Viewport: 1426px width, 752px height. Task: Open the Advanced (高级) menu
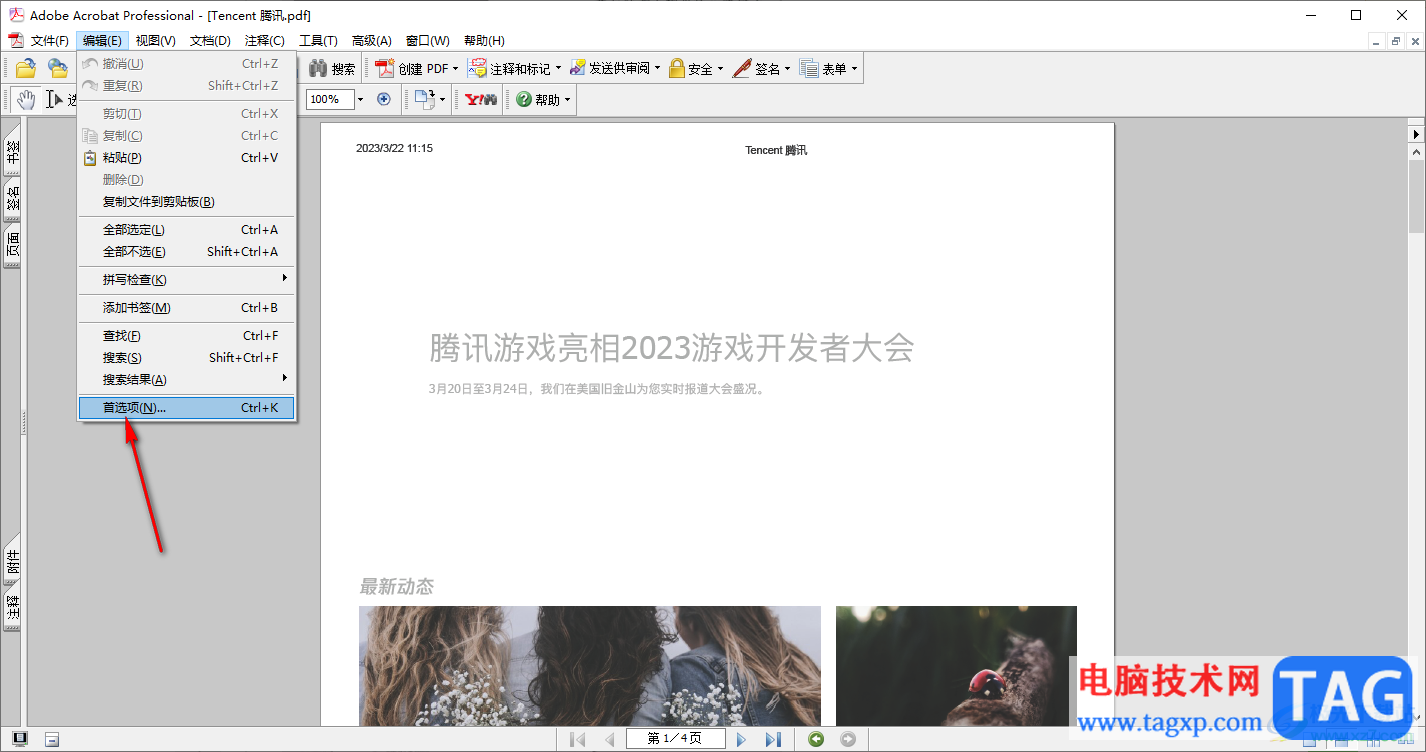click(x=371, y=40)
